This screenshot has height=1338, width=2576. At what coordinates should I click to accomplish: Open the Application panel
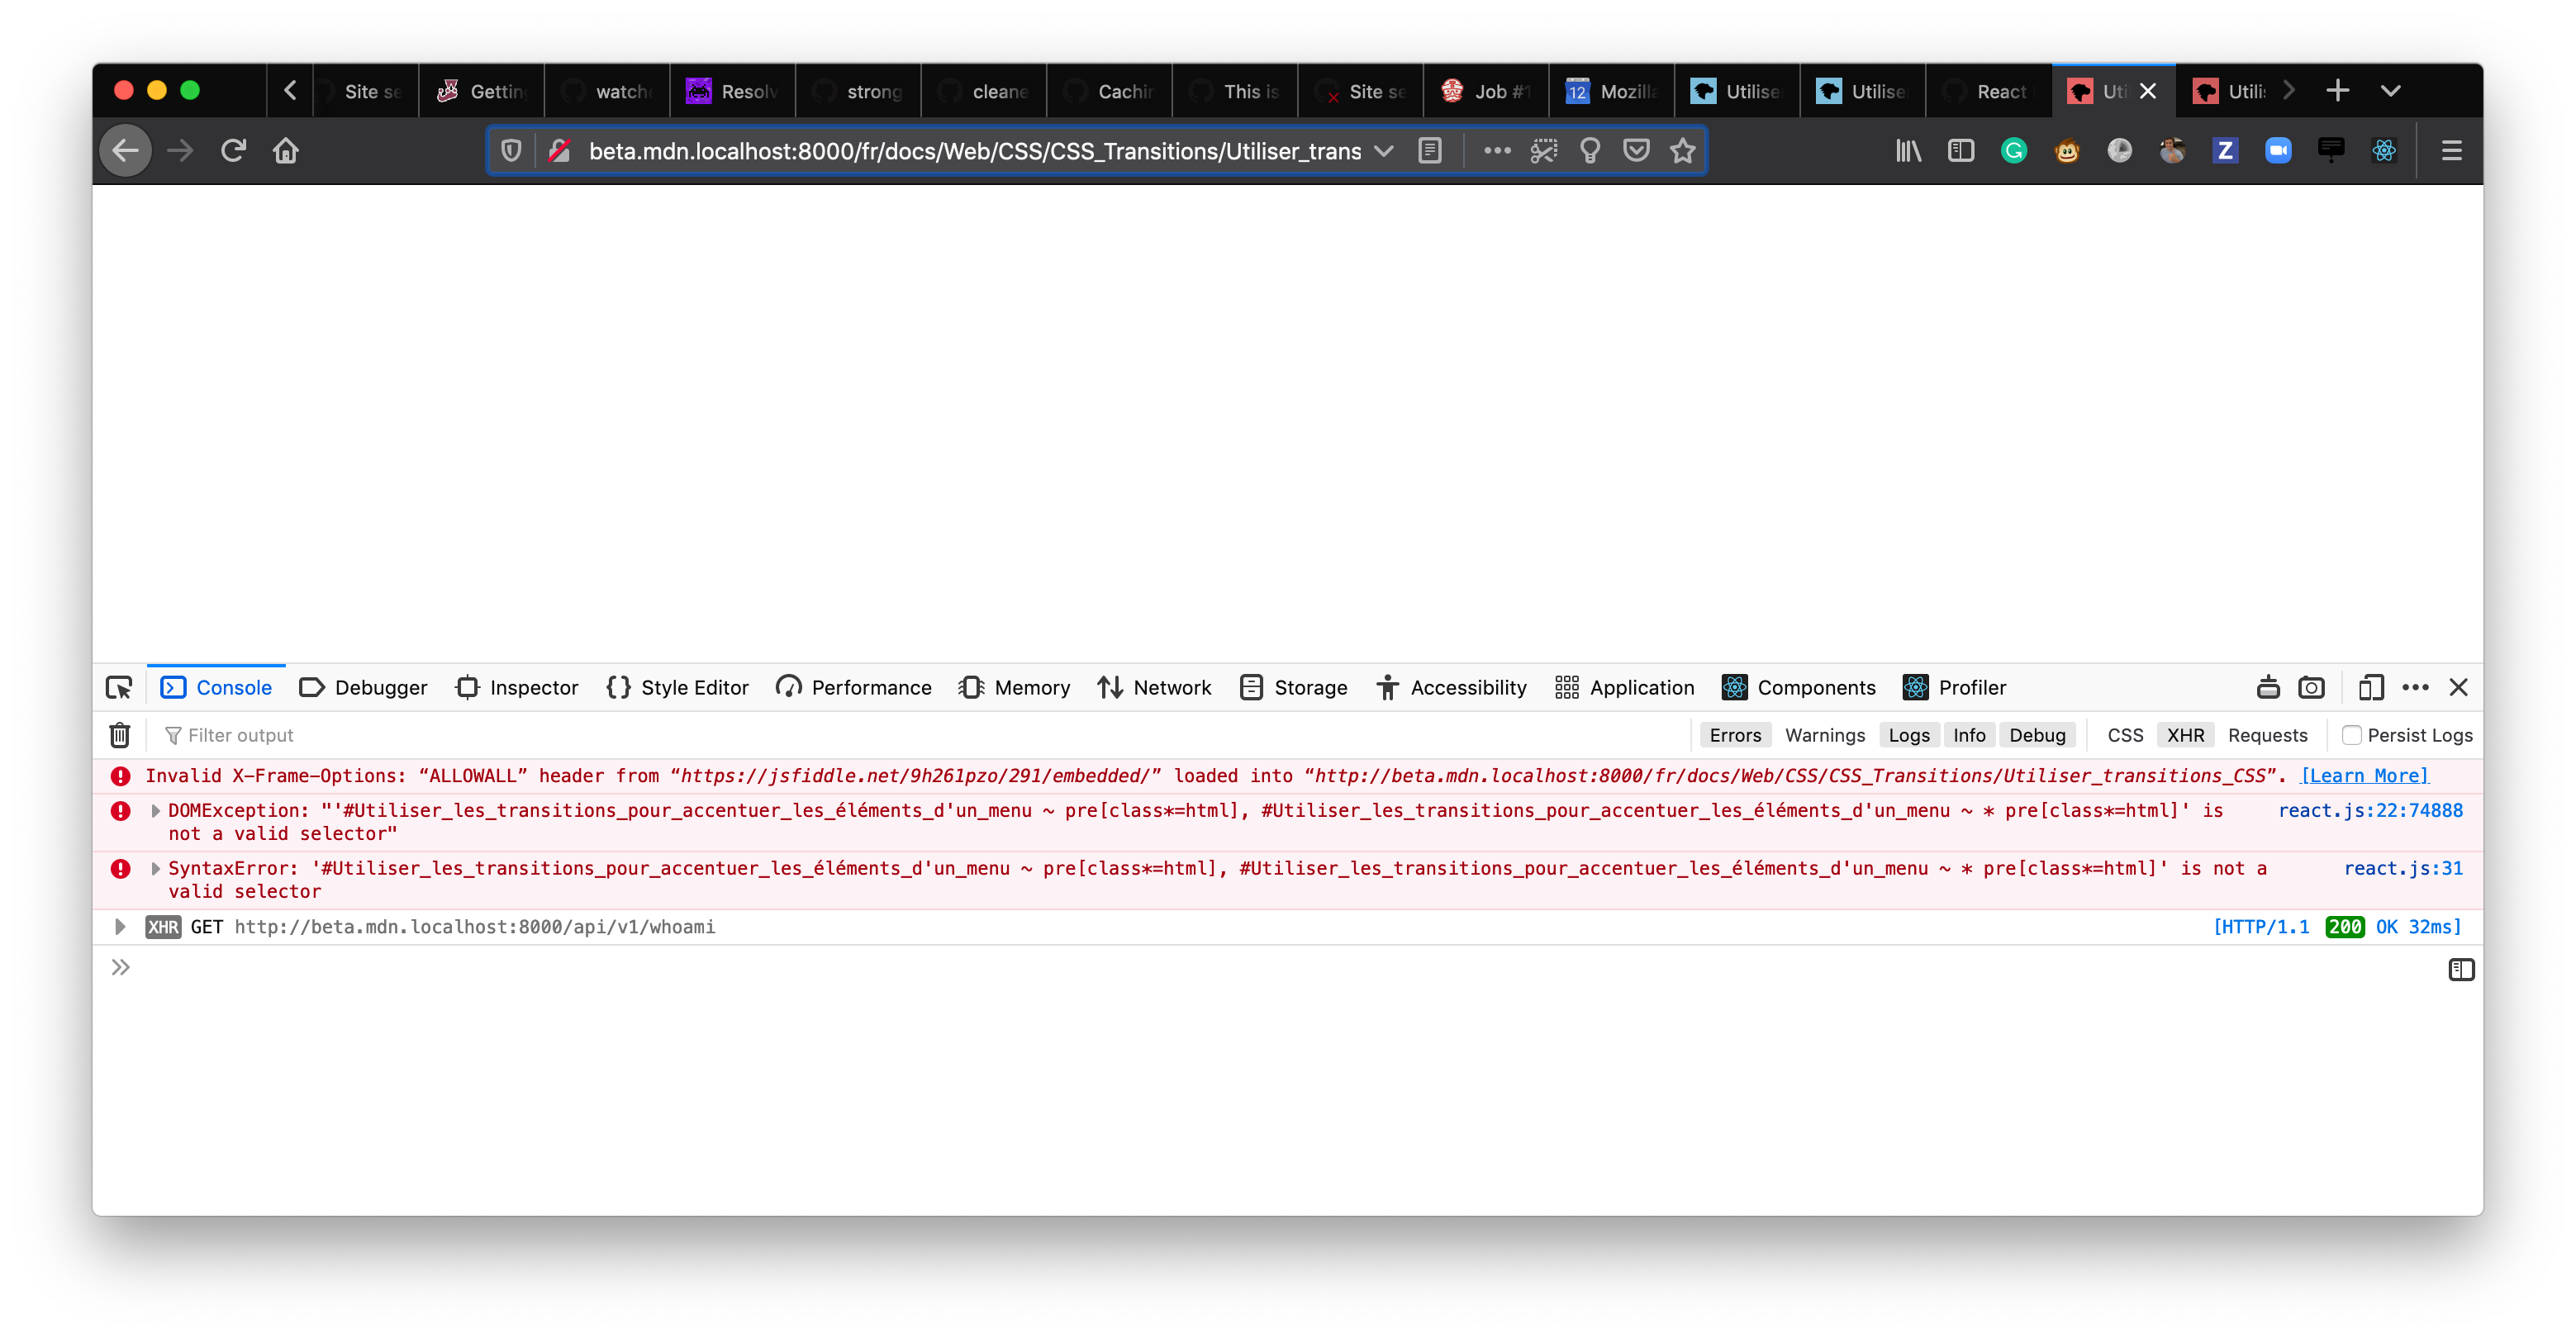pyautogui.click(x=1625, y=687)
